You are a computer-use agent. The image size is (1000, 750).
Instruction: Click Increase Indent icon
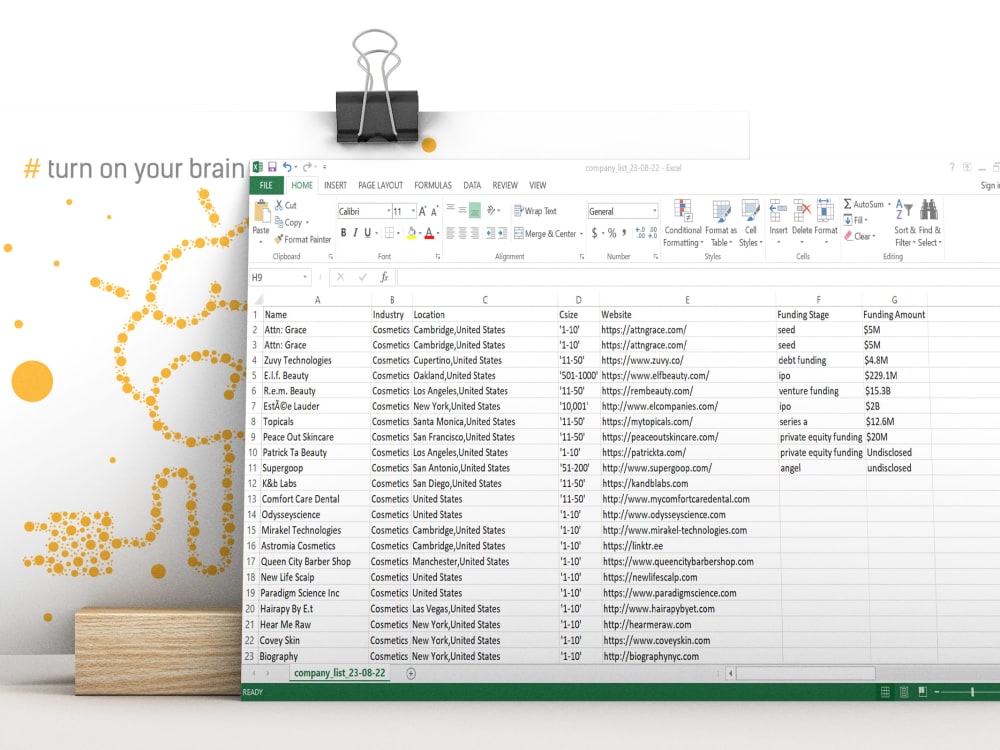coord(503,233)
